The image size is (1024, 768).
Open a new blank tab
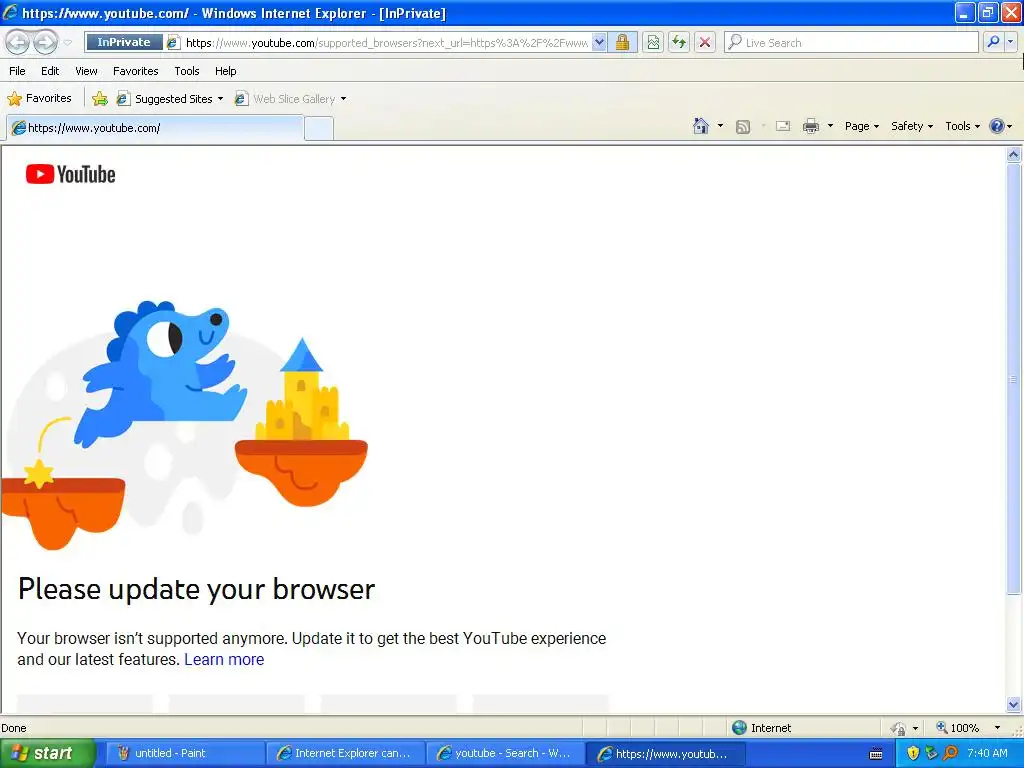coord(319,129)
